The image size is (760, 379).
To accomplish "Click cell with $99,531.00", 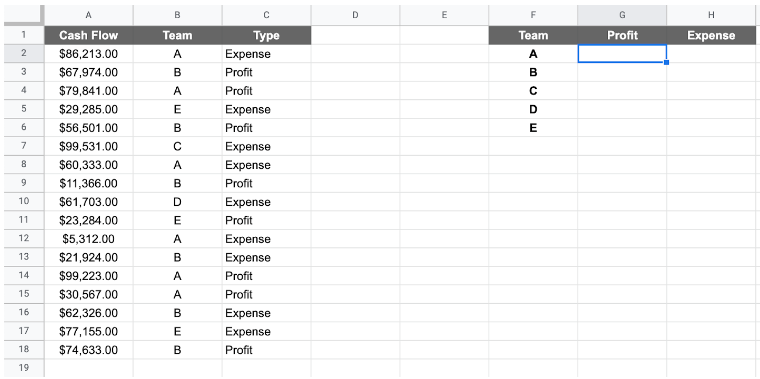I will click(88, 146).
